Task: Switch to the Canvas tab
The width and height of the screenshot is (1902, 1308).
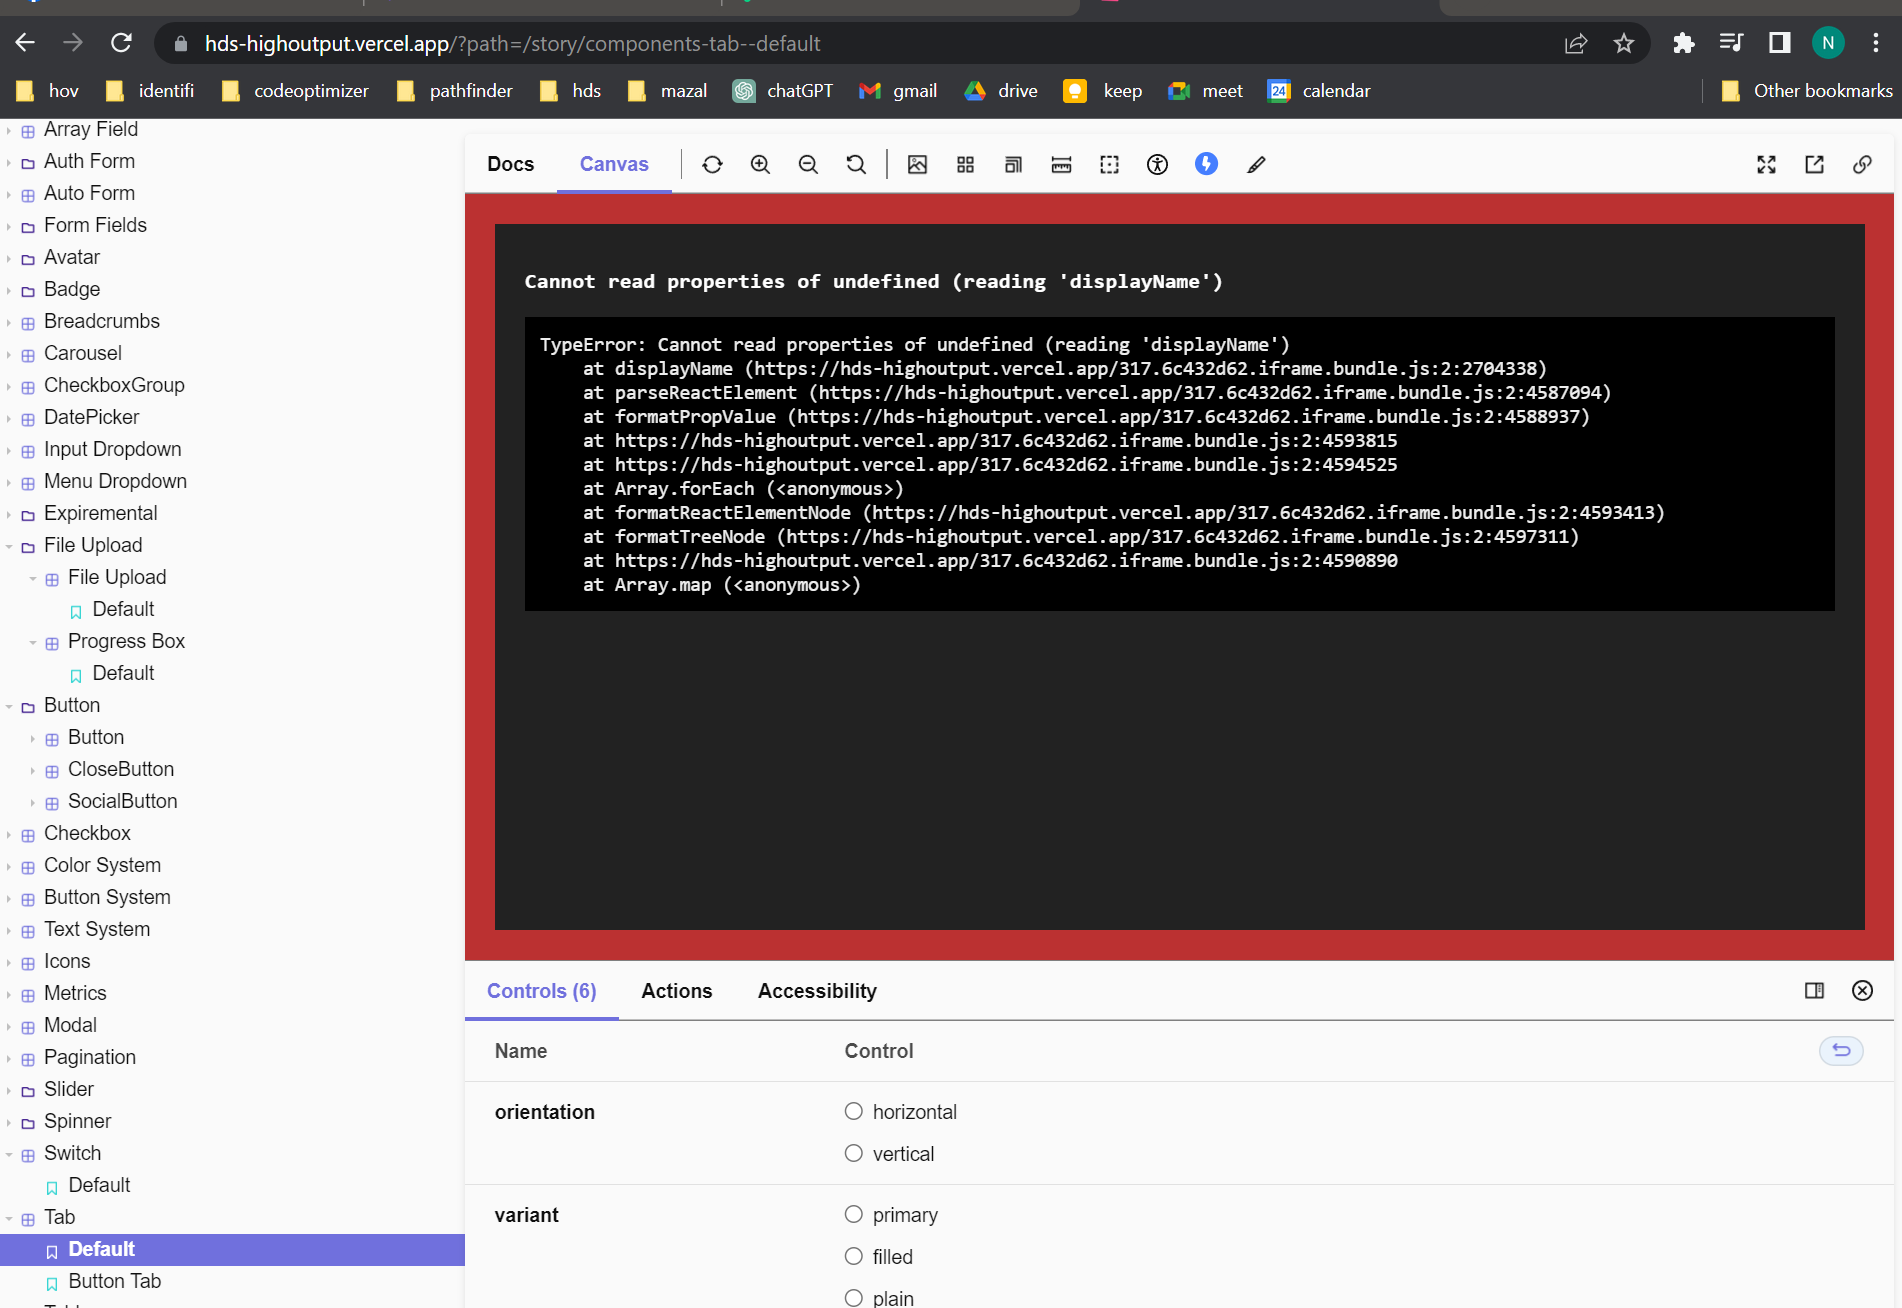Action: tap(614, 164)
